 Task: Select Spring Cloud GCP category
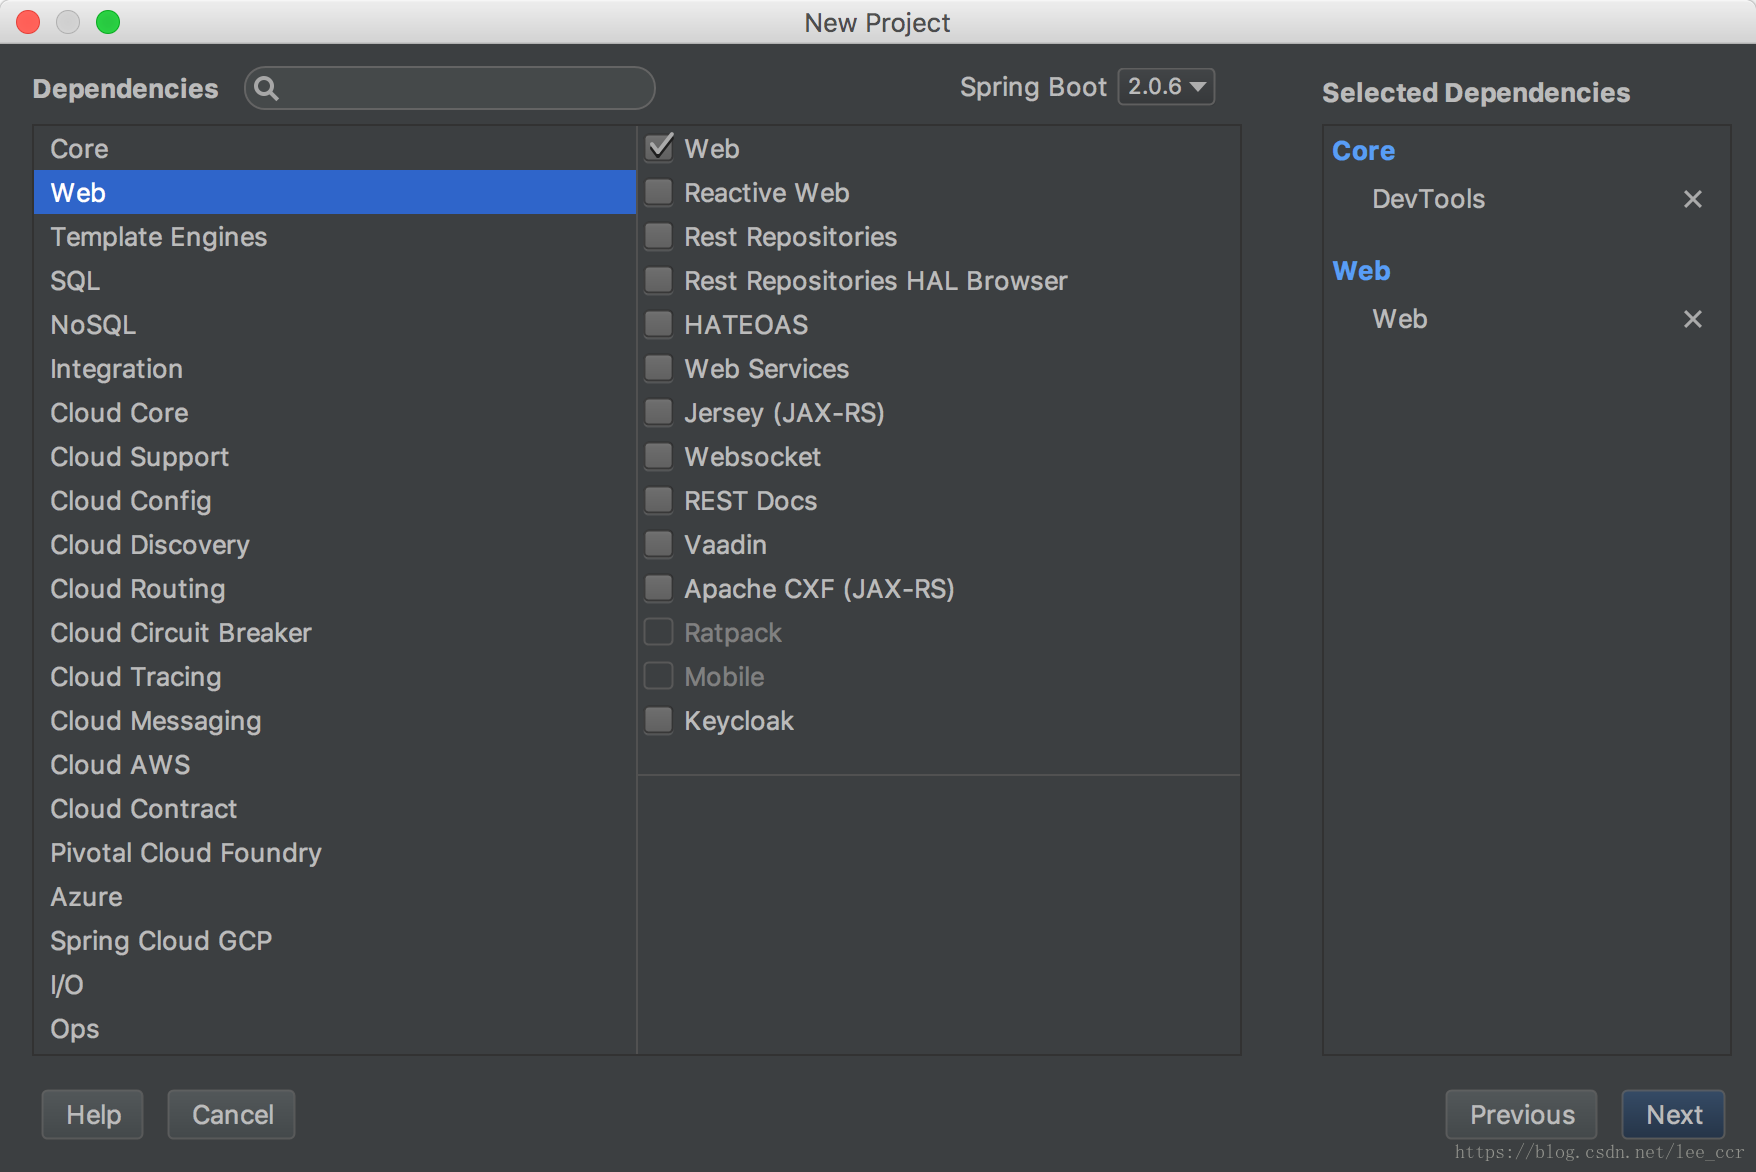(335, 940)
